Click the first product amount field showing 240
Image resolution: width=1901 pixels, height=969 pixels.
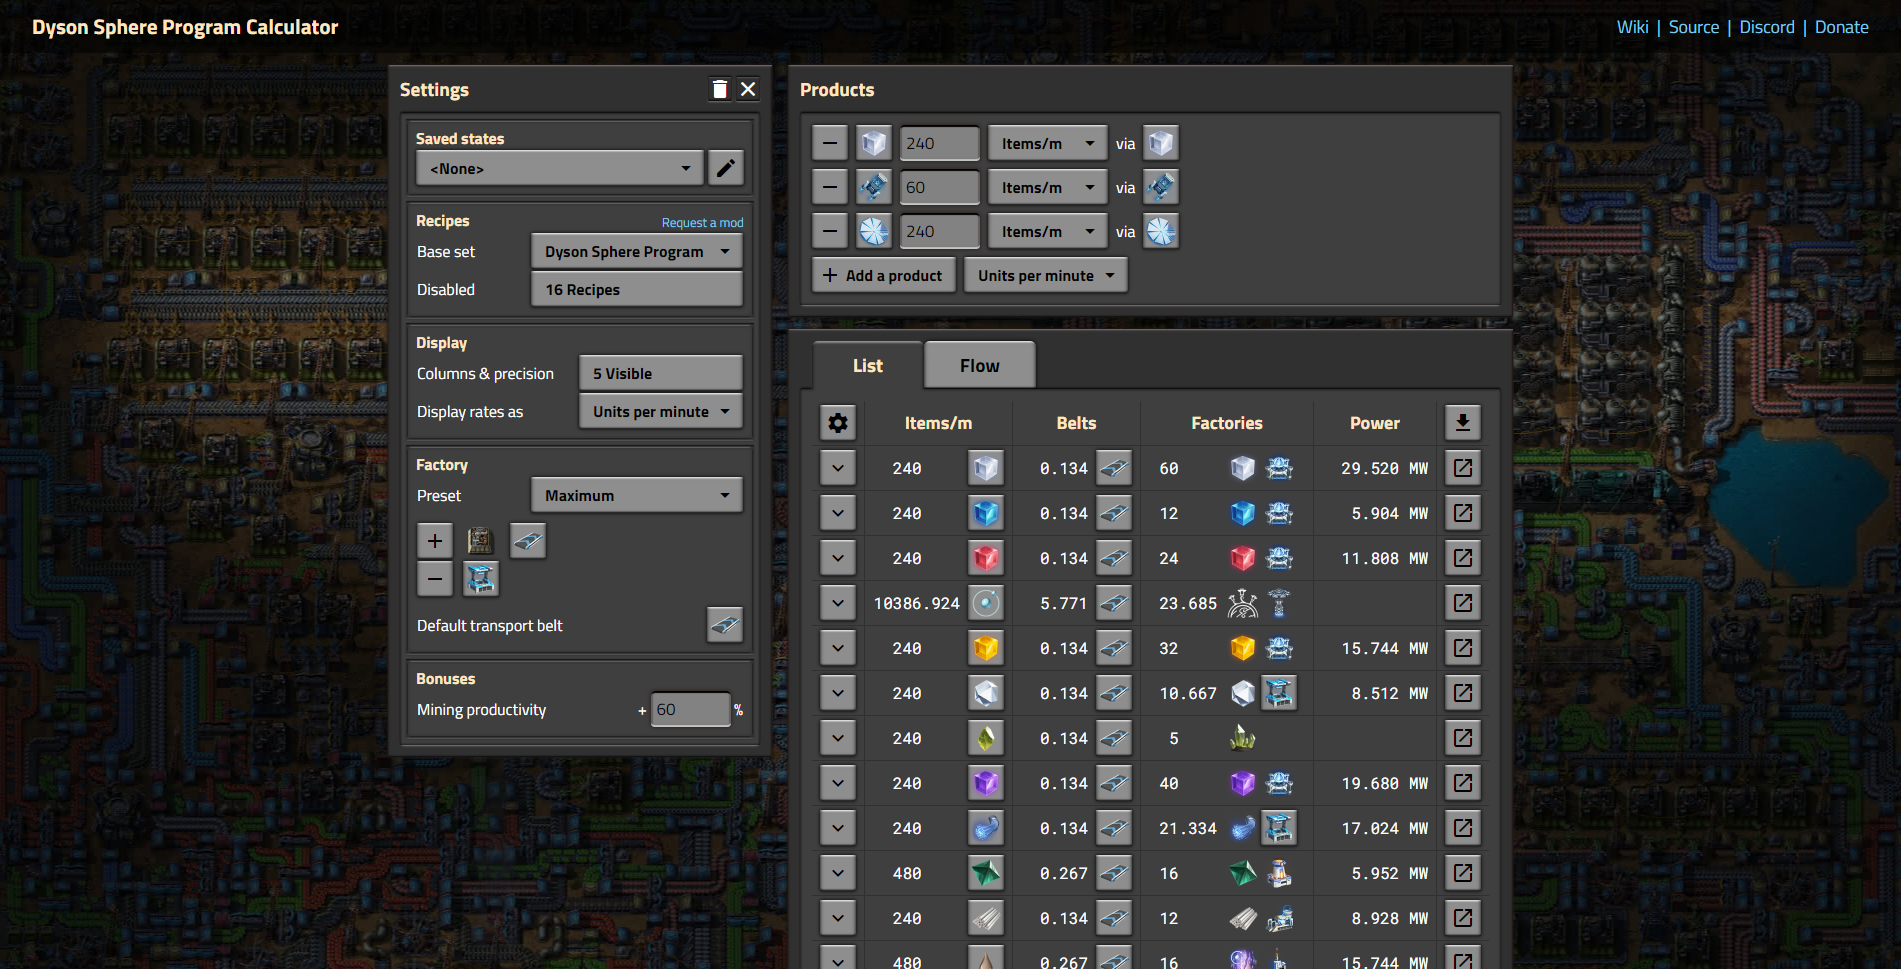[940, 143]
